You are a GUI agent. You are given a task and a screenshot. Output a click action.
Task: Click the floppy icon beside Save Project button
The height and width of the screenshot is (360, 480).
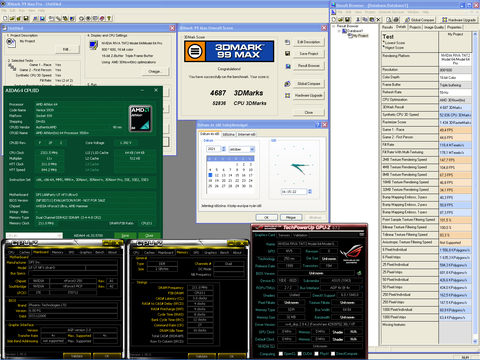(288, 53)
